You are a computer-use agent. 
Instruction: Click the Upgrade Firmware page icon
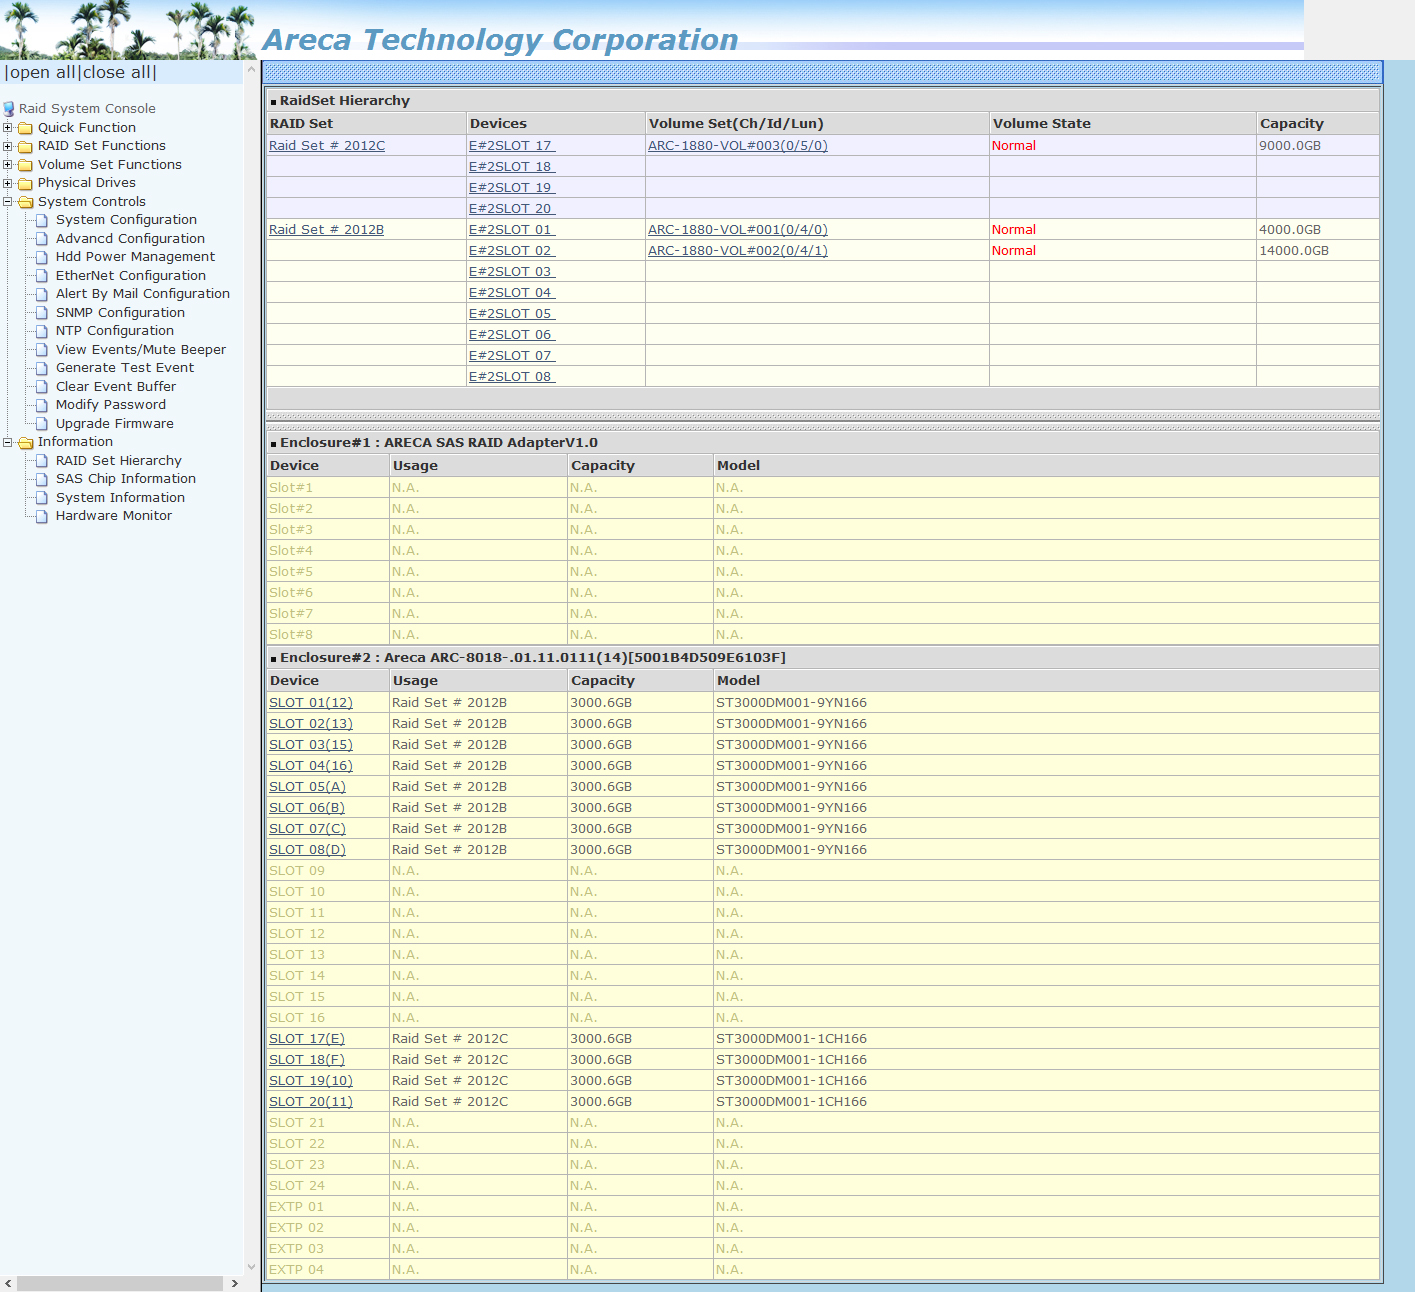[x=42, y=424]
